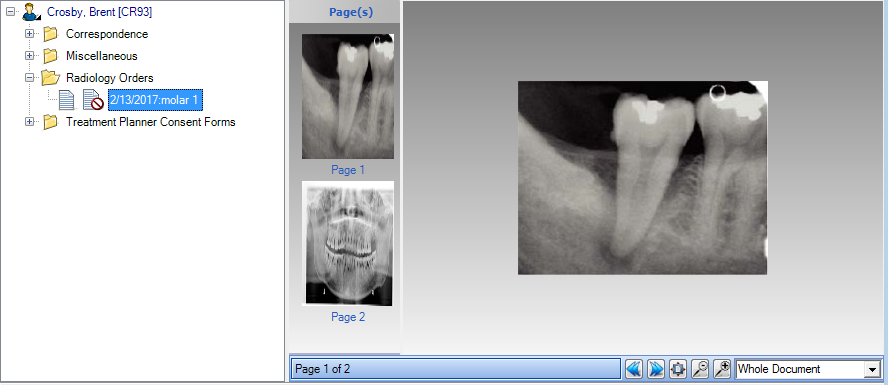
Task: Select the Page 2 panoramic x-ray thumbnail
Action: tap(348, 243)
